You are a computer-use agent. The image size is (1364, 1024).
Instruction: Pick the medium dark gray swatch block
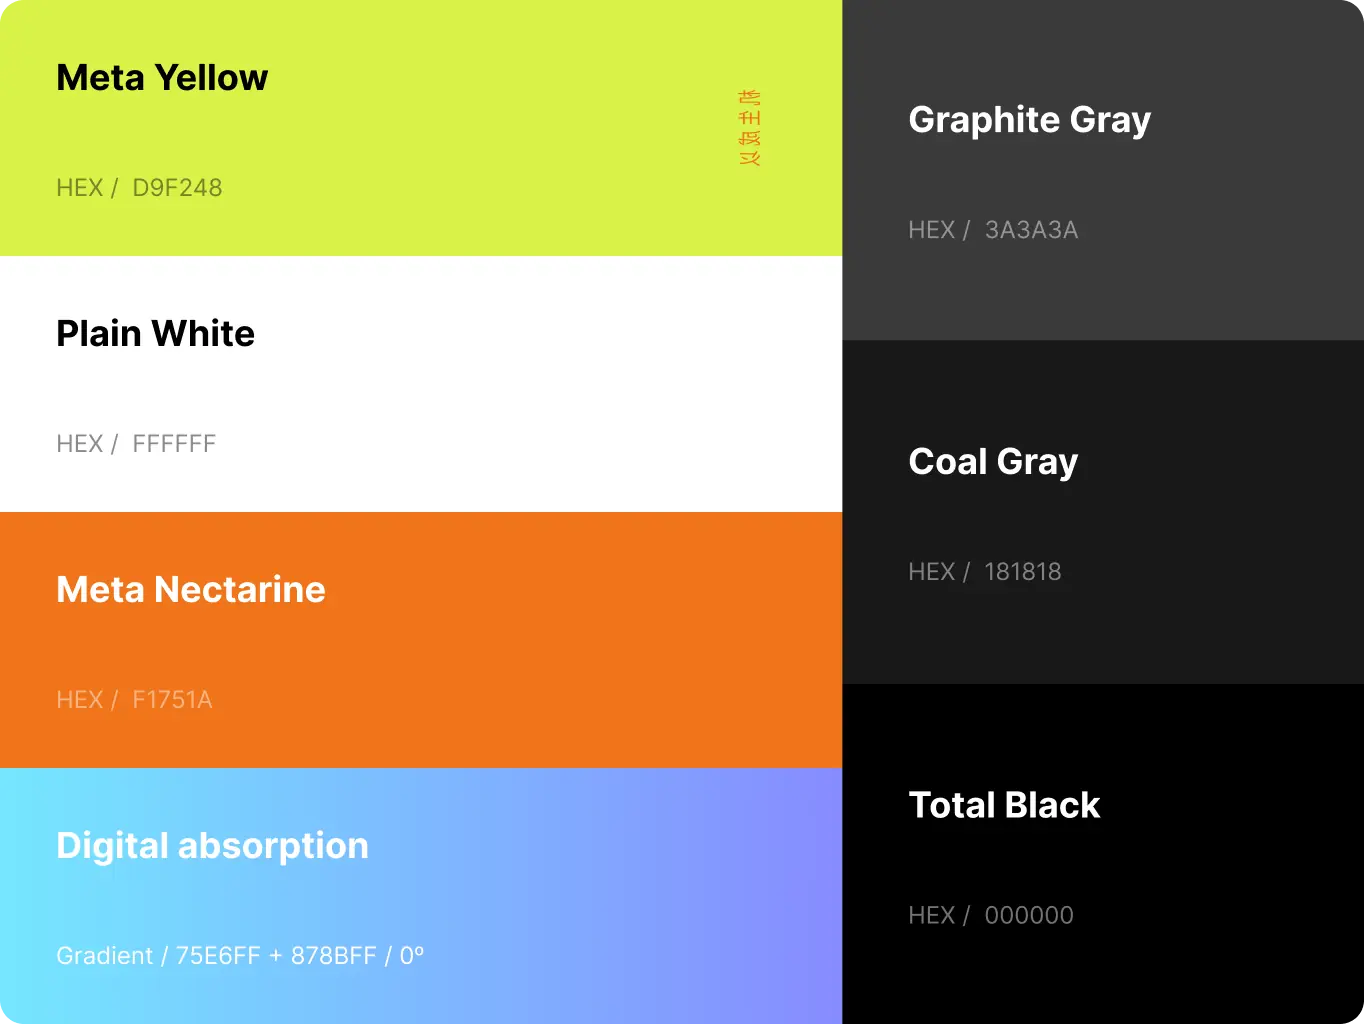point(1103,170)
